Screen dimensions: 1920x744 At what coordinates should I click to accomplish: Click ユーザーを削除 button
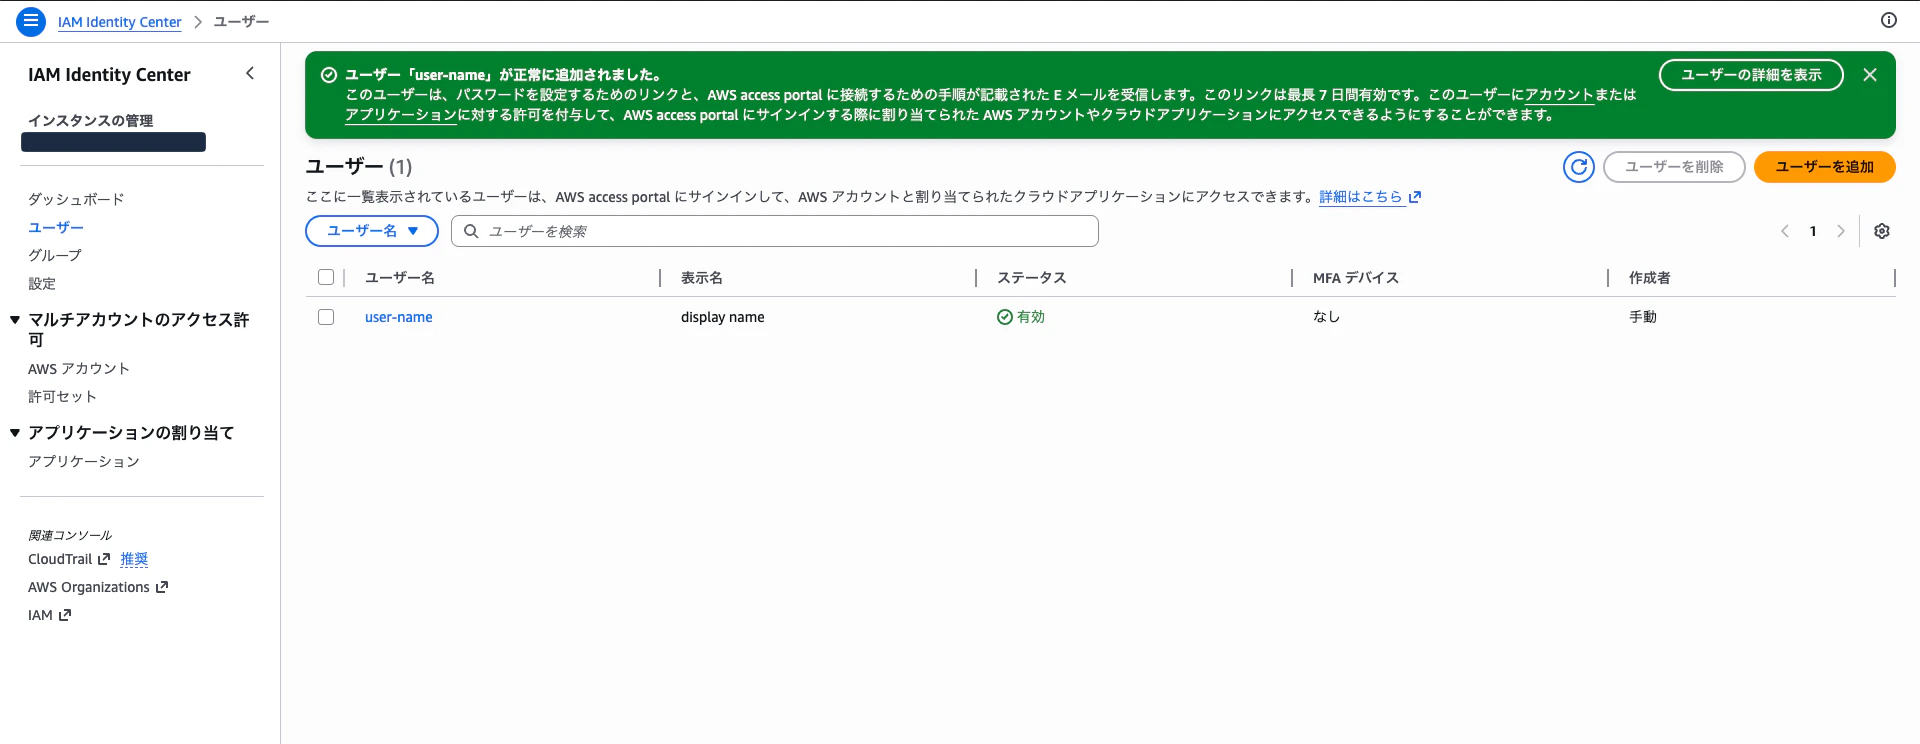1674,167
